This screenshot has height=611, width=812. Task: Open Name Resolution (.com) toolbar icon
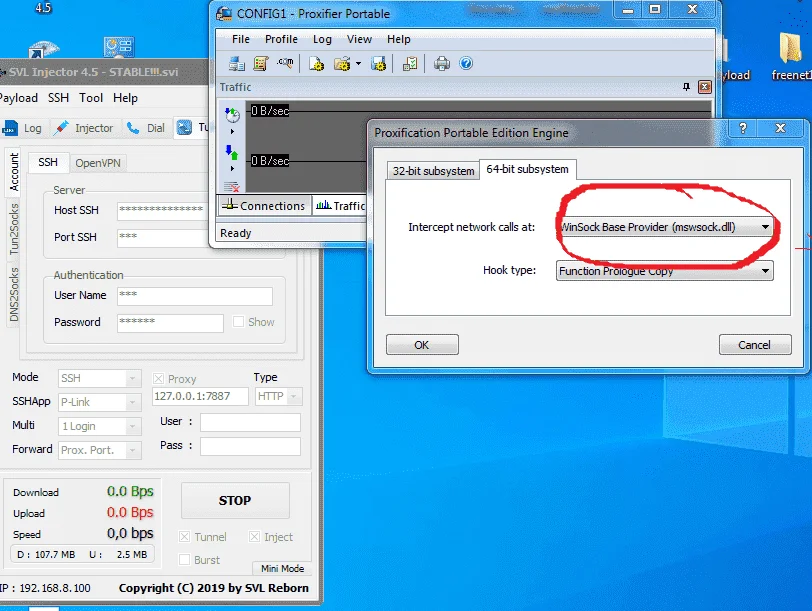click(285, 63)
